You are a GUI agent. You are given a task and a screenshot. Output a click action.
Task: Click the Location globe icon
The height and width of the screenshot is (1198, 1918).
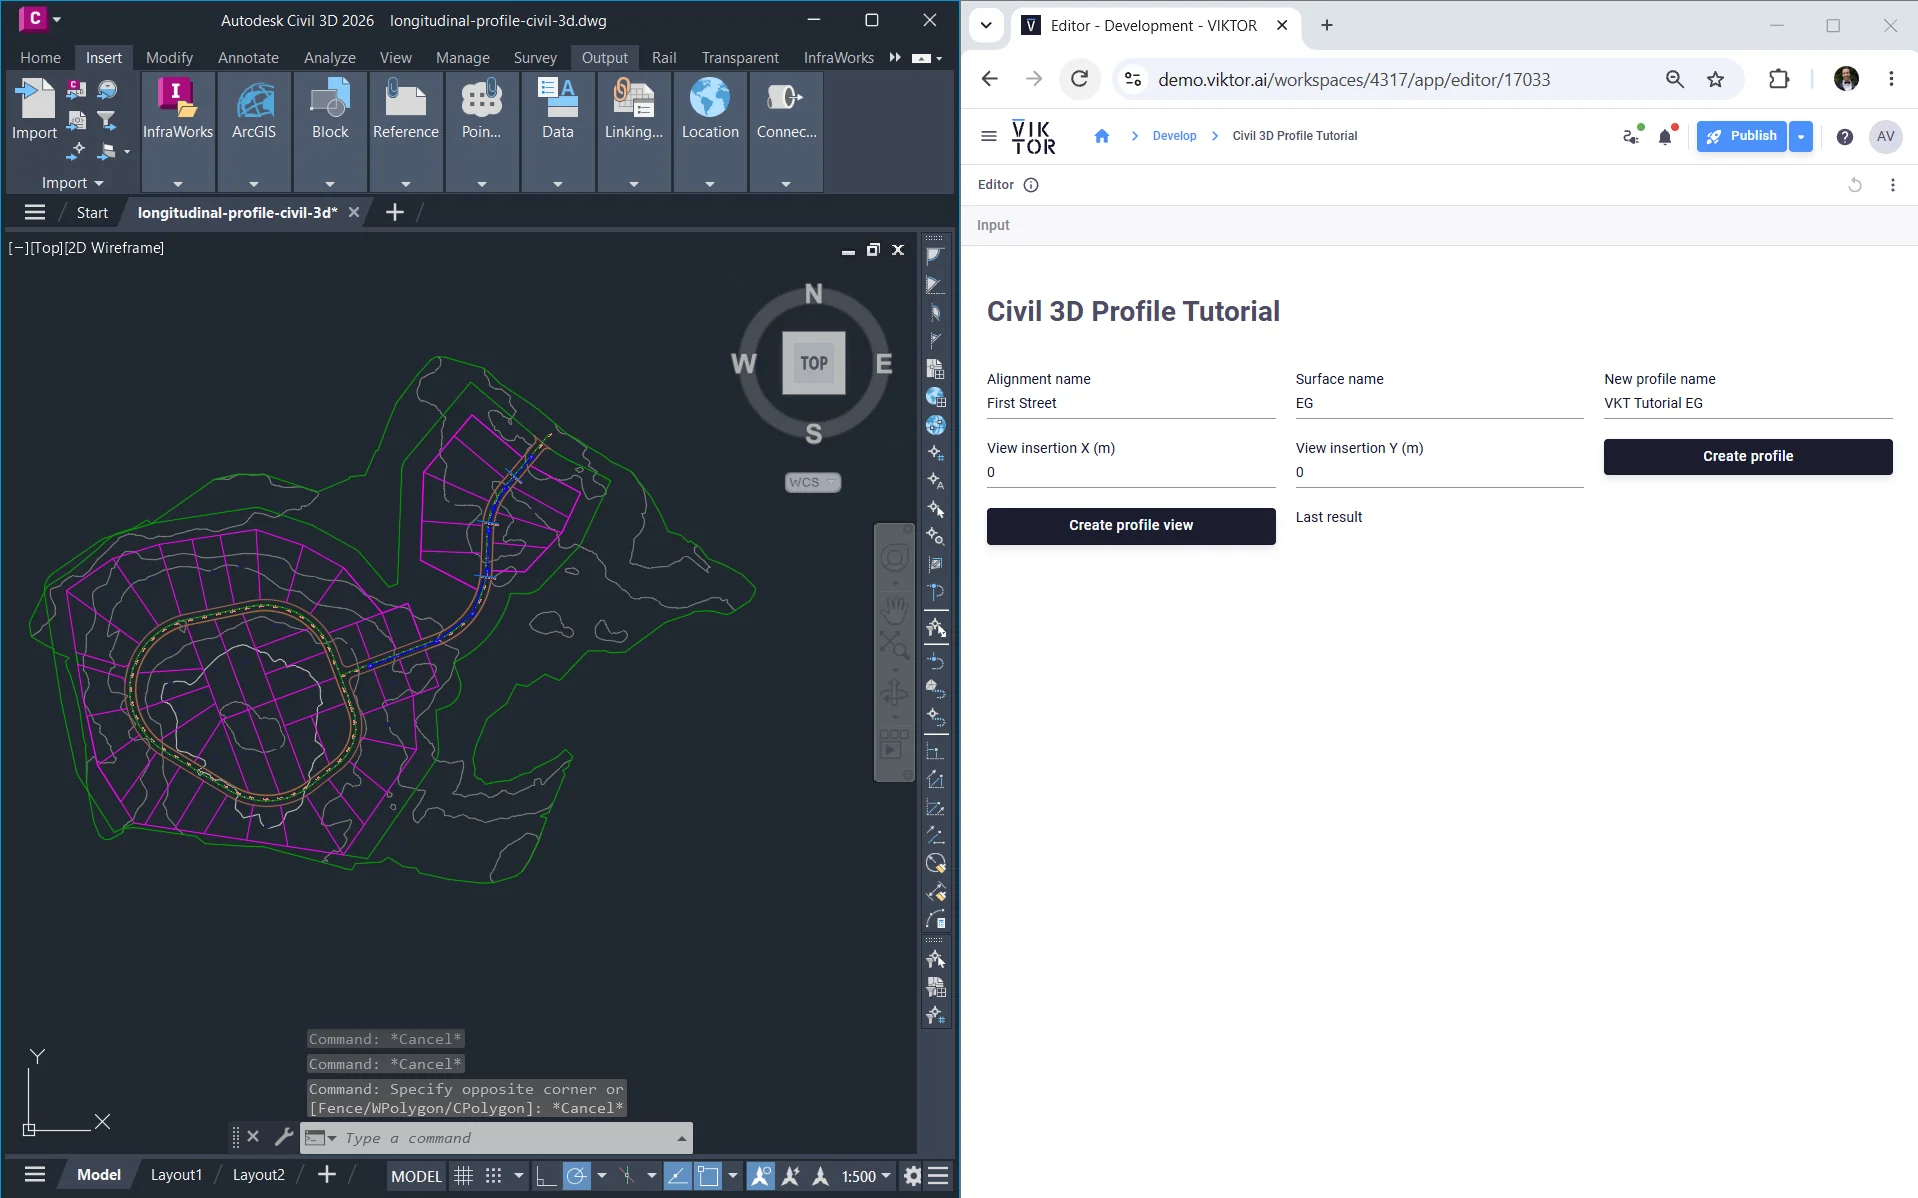tap(710, 99)
